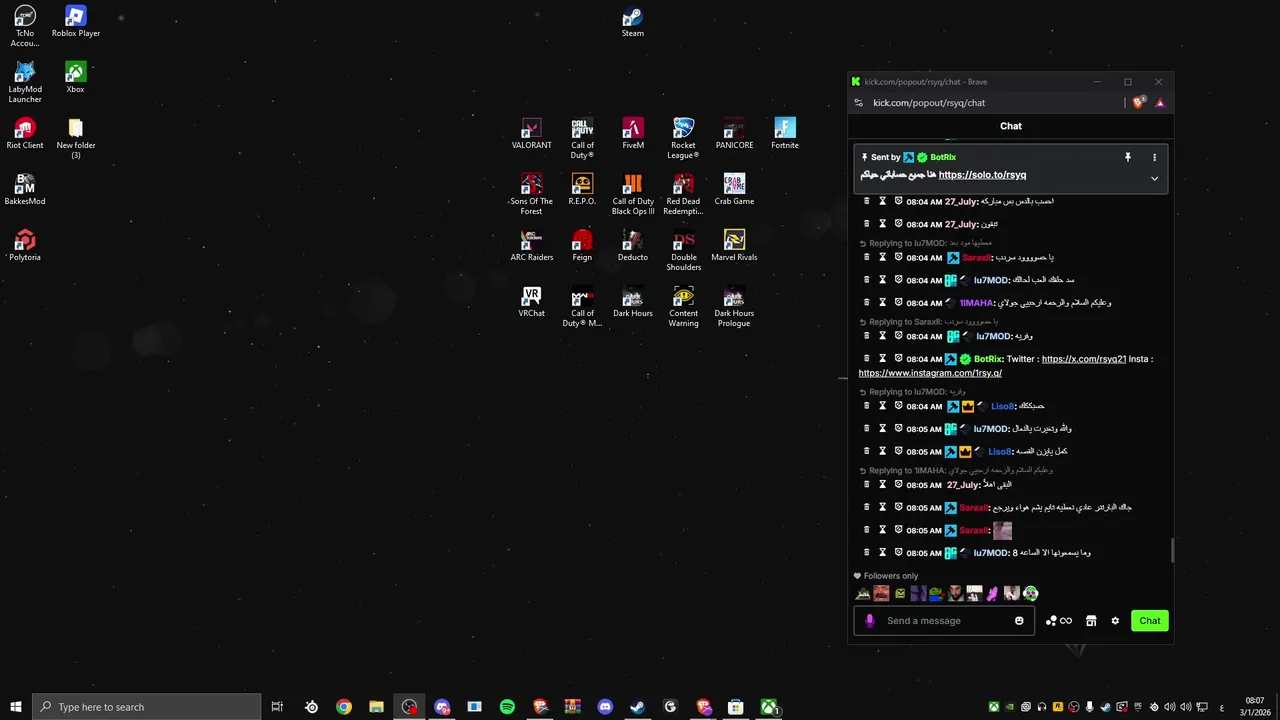Select the TcNo Account Switcher desktop icon

tap(25, 27)
